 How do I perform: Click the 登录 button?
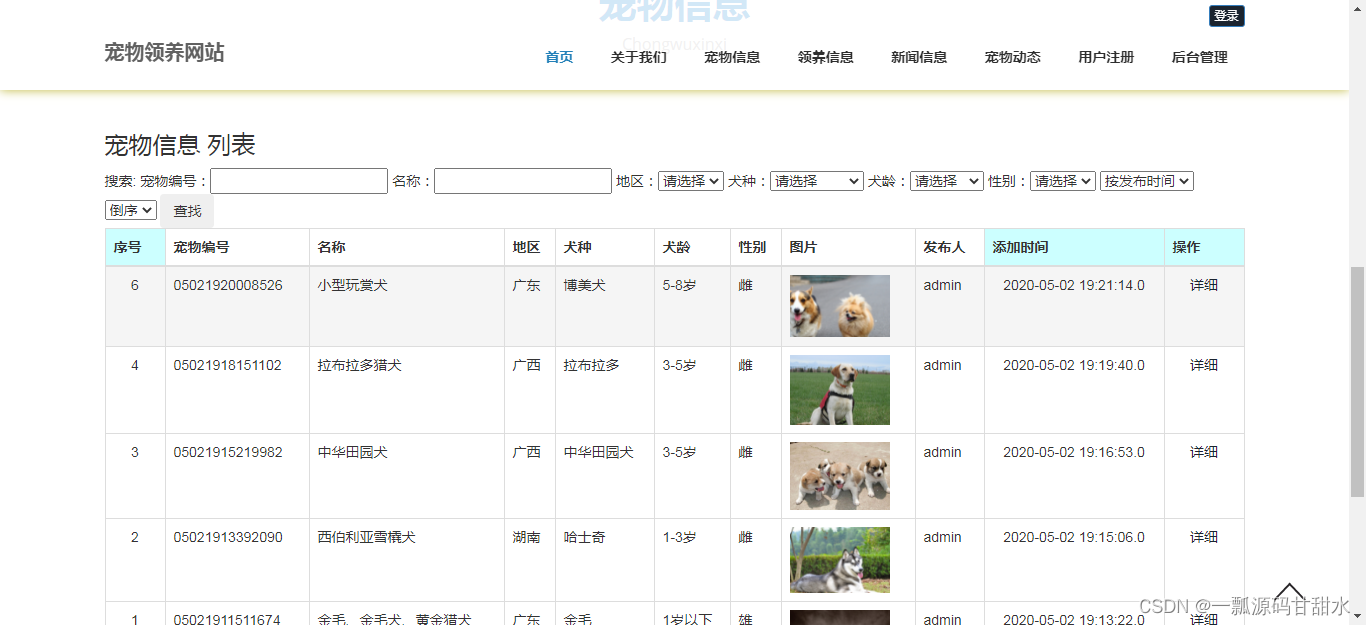1227,16
